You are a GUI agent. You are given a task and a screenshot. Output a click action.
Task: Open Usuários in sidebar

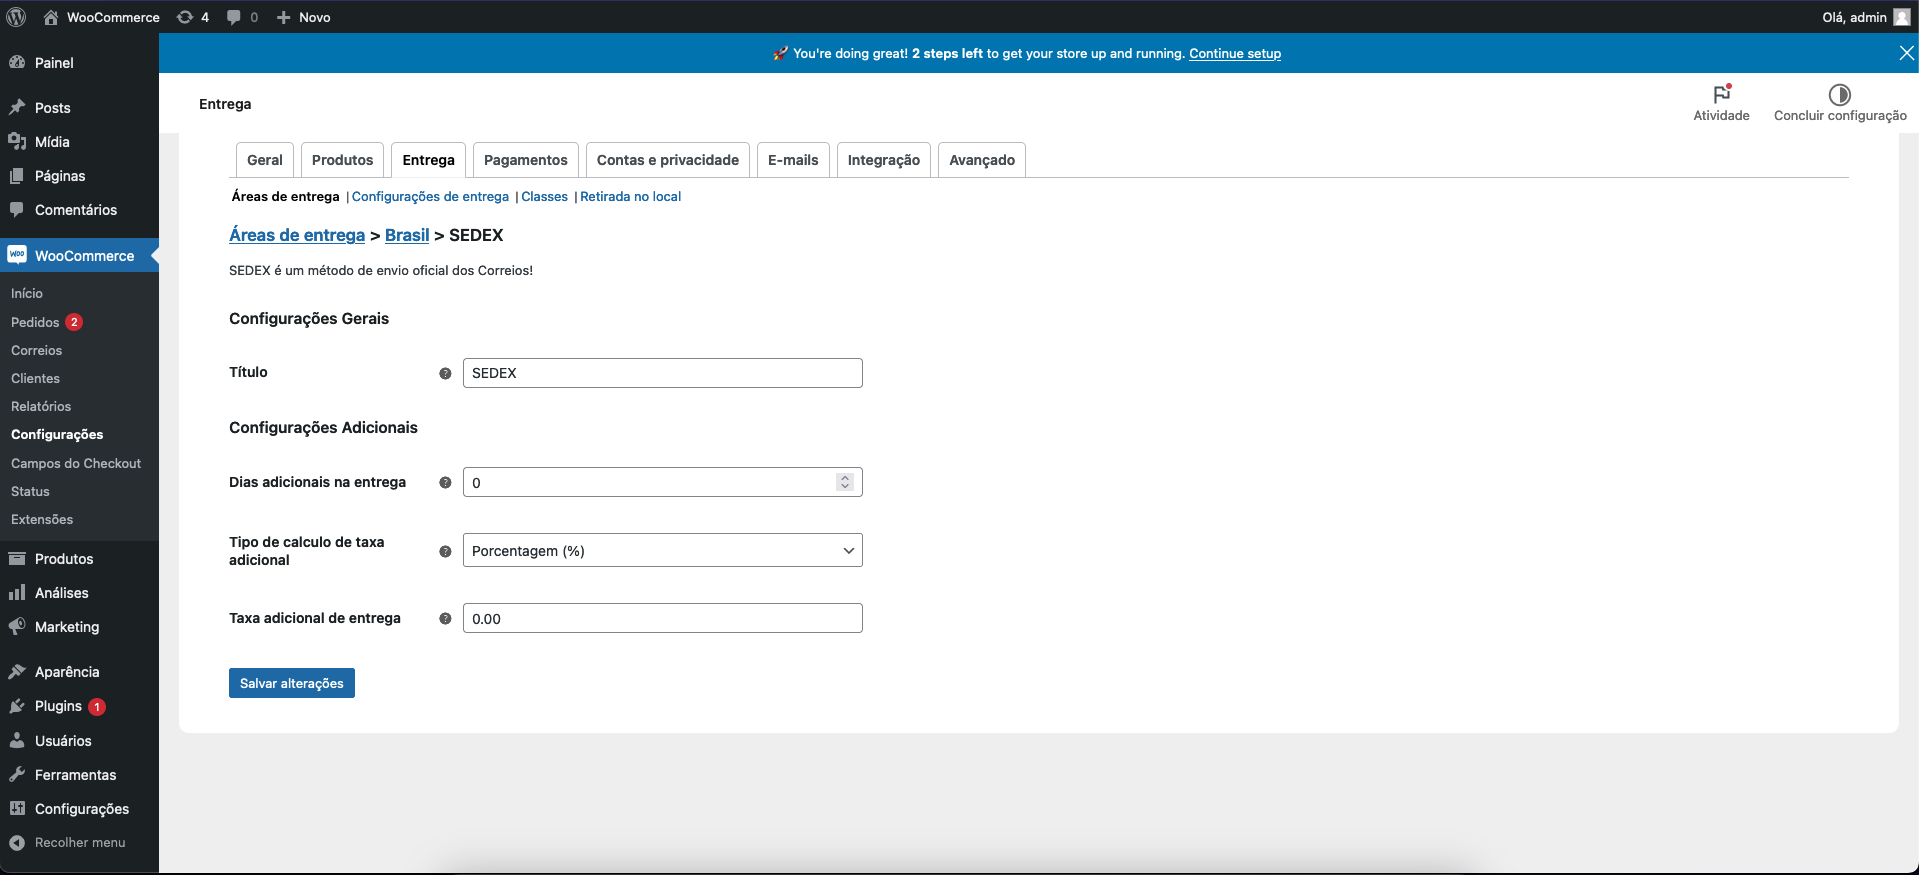click(79, 740)
